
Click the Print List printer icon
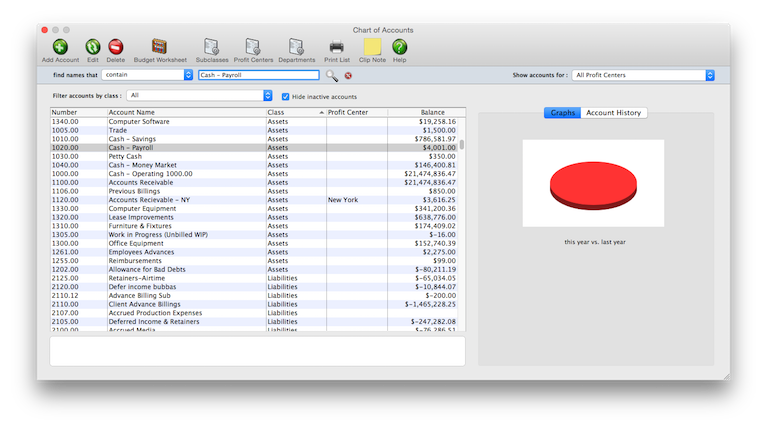pyautogui.click(x=337, y=46)
